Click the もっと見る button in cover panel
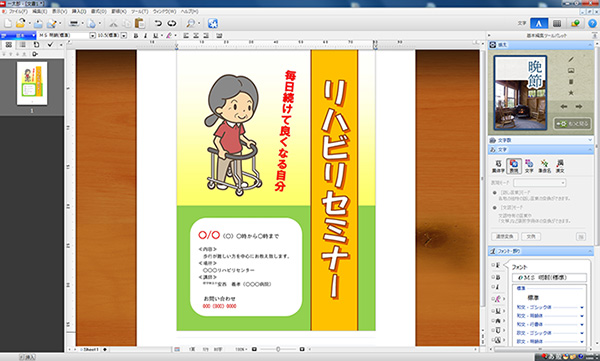Image resolution: width=600 pixels, height=361 pixels. (572, 124)
